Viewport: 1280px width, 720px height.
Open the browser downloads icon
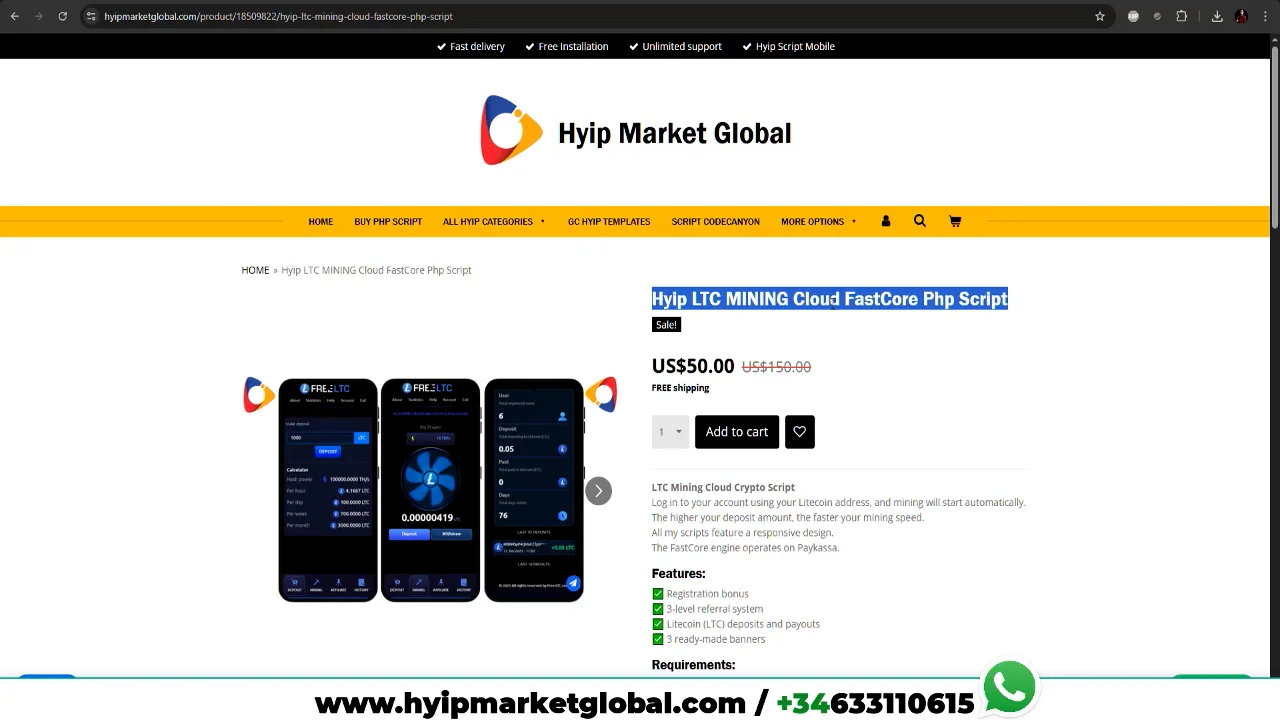(x=1217, y=16)
